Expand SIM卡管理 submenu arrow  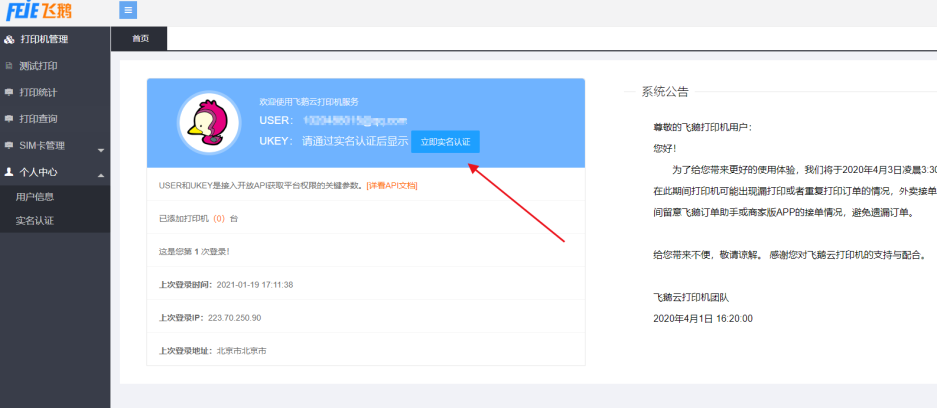(x=100, y=149)
